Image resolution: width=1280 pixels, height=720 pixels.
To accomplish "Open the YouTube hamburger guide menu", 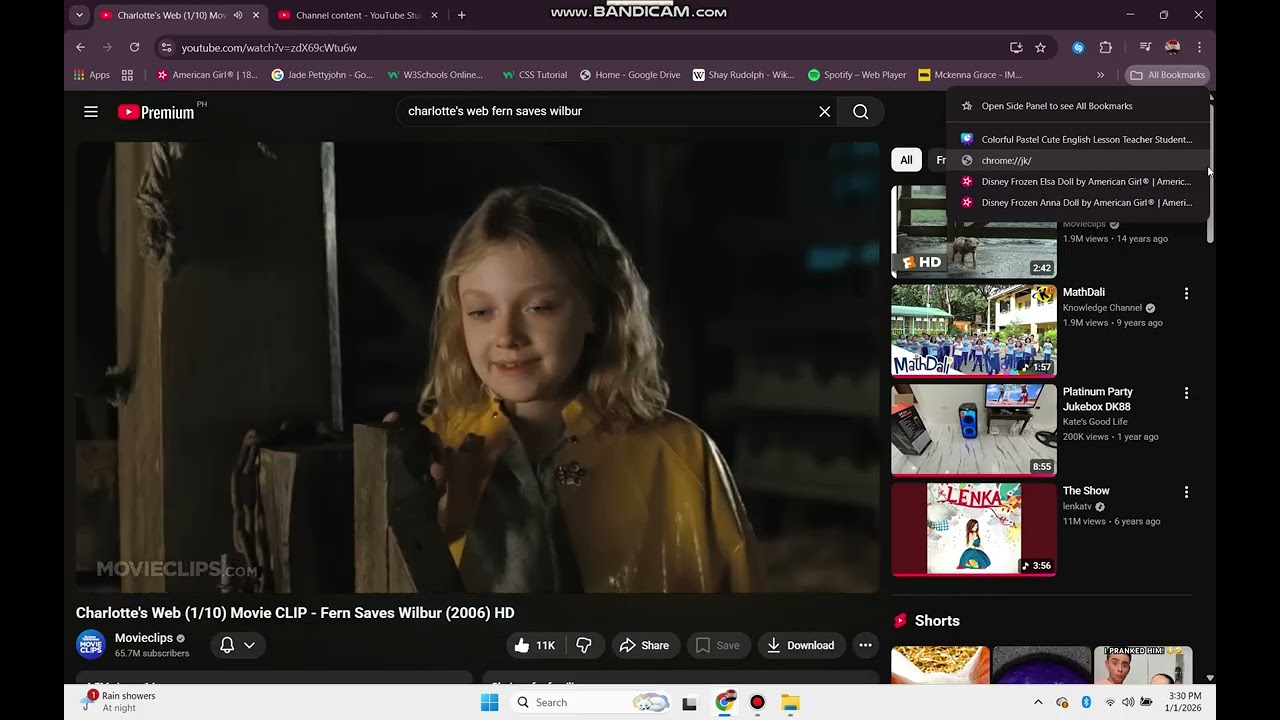I will pos(91,112).
